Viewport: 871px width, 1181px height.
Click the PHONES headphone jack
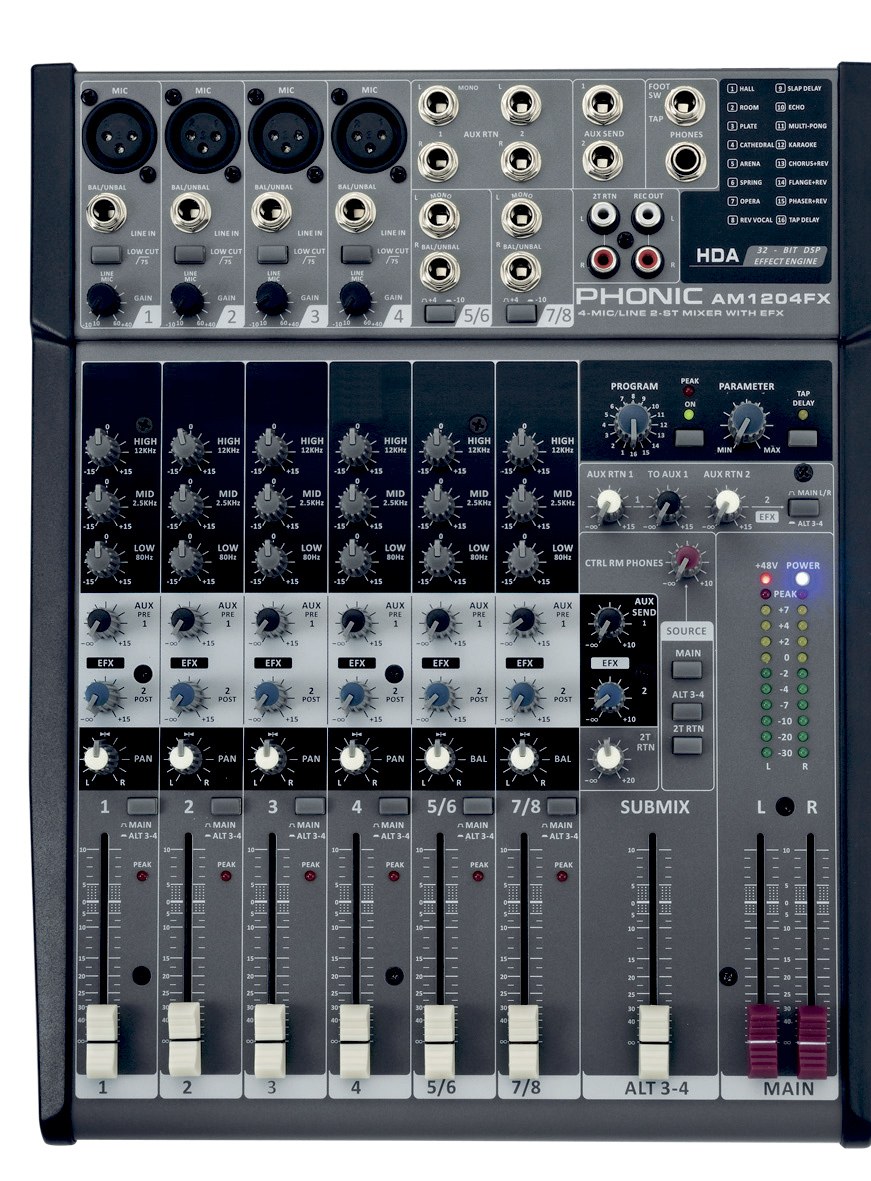click(x=685, y=159)
